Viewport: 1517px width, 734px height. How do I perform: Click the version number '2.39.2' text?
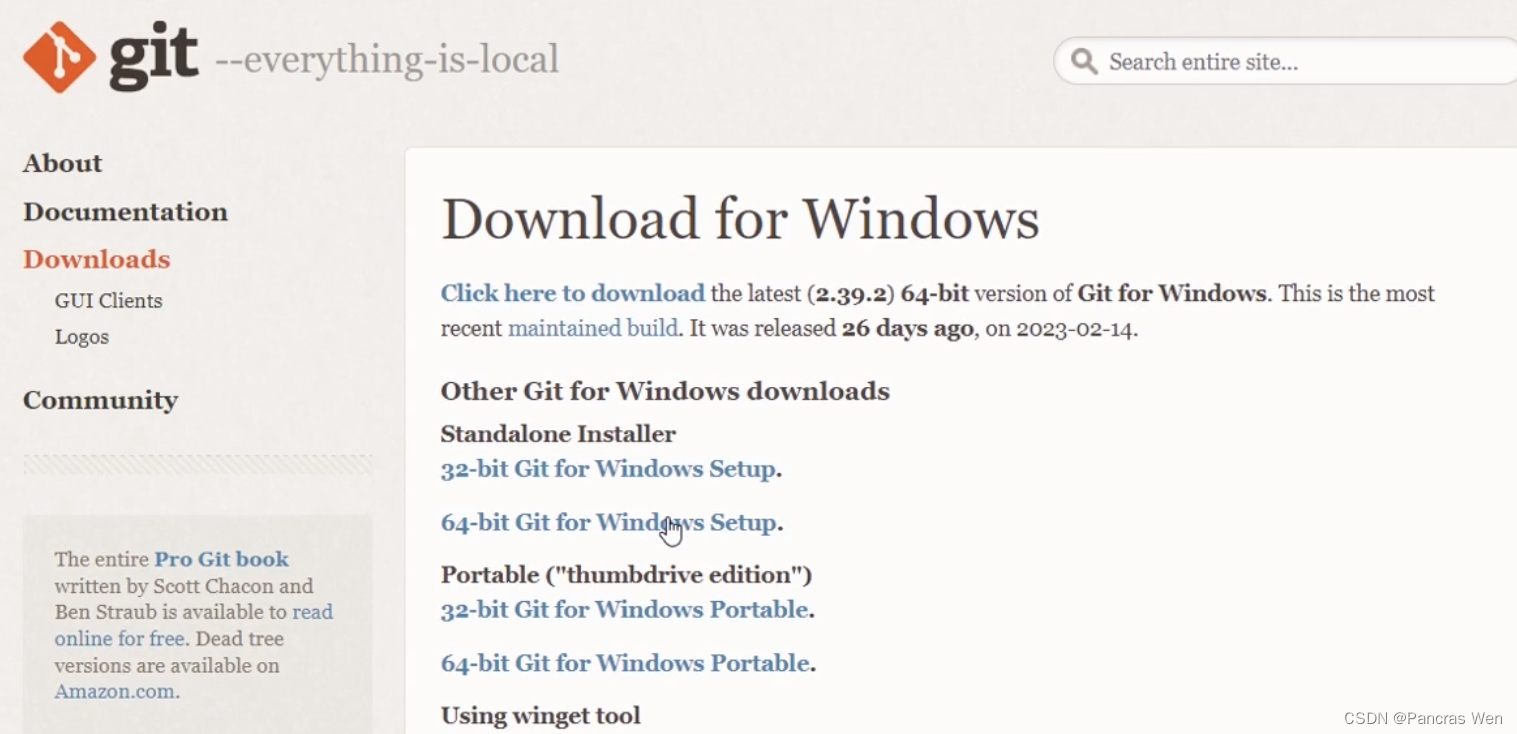click(851, 294)
